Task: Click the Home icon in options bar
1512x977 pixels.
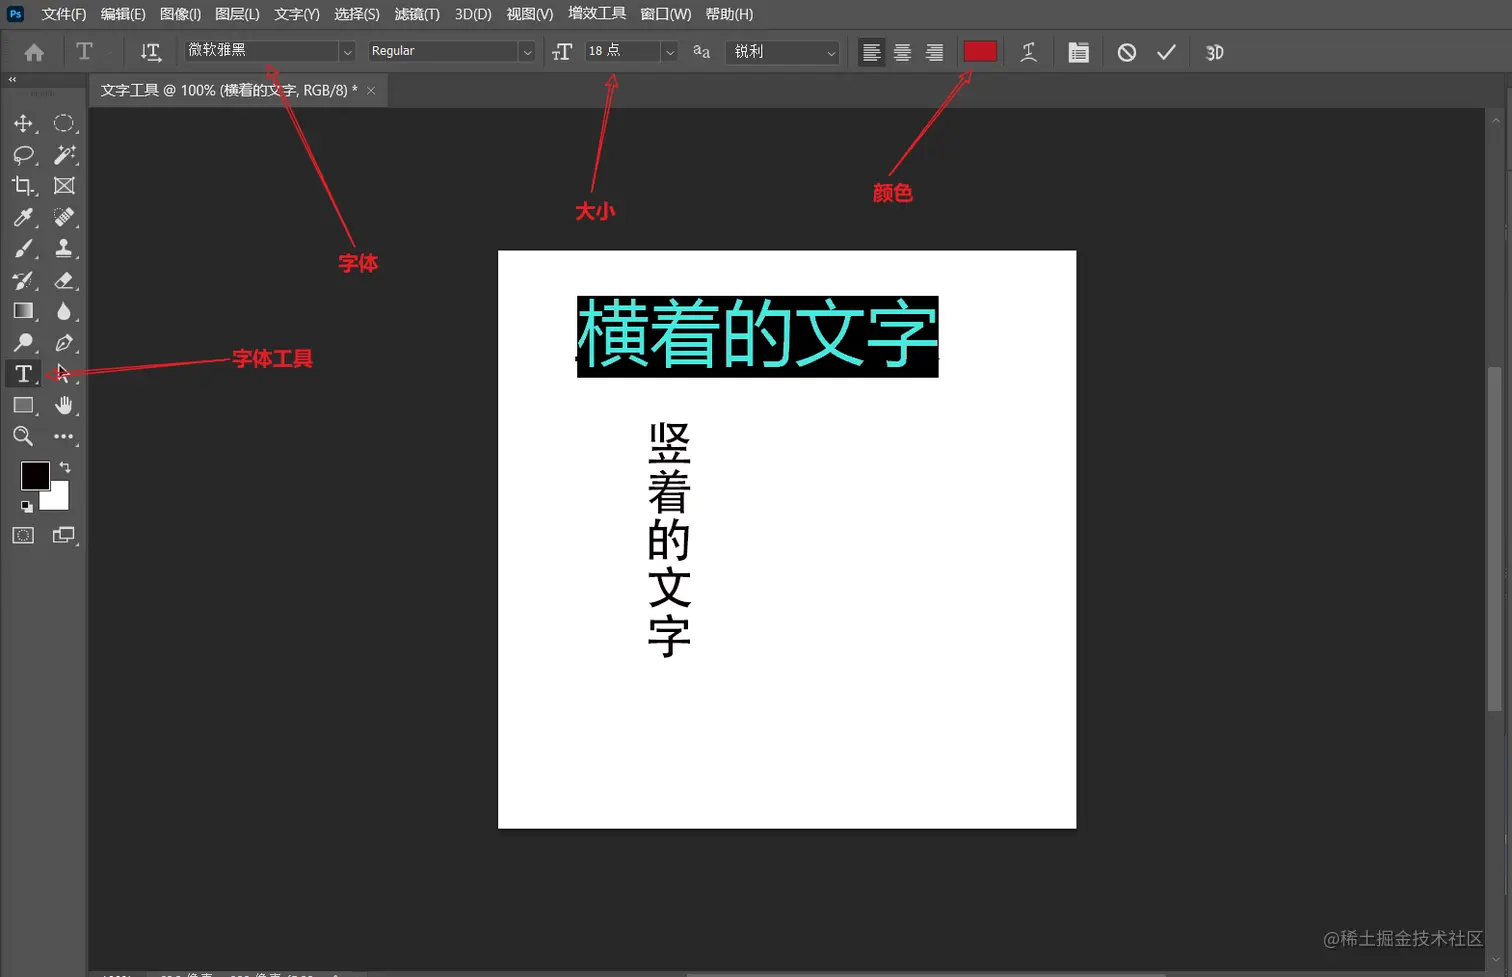Action: pos(34,52)
